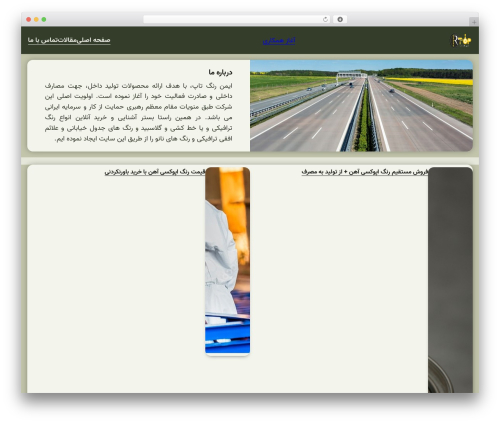Click the RTop logo in the header
Screen dimensions: 500x423
[x=461, y=41]
